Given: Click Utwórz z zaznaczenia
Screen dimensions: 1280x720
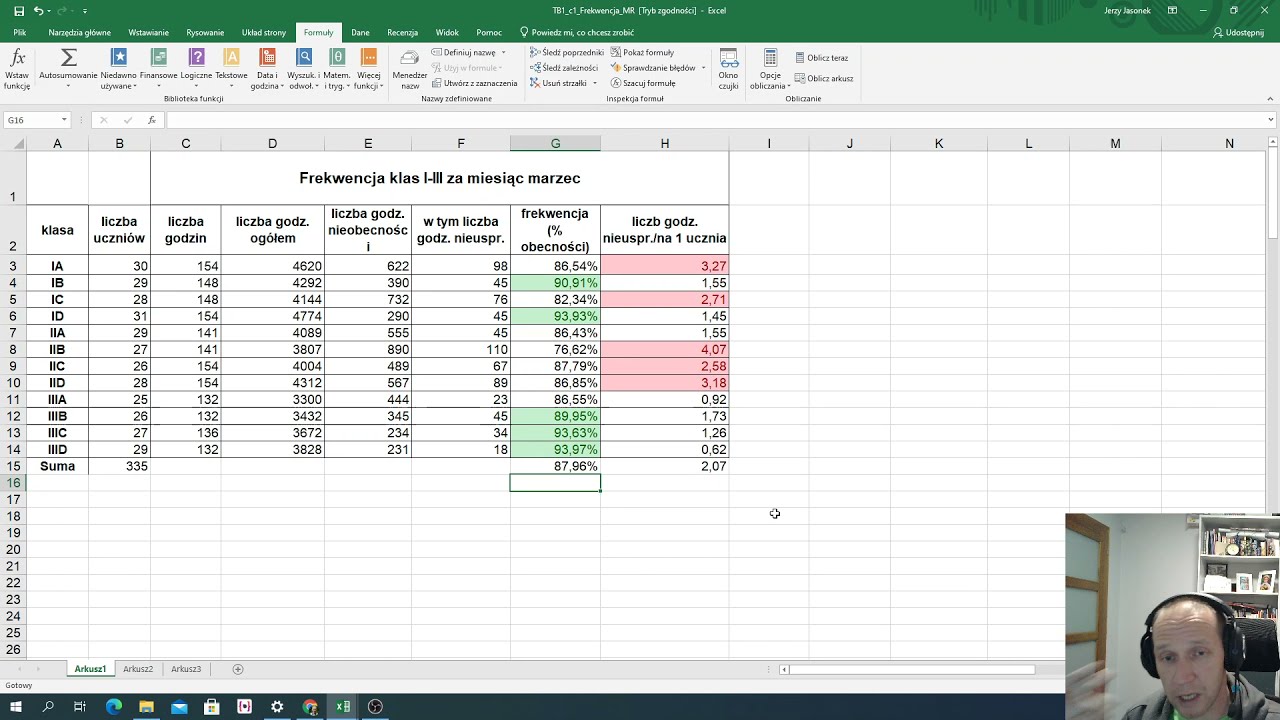Looking at the screenshot, I should pyautogui.click(x=474, y=83).
